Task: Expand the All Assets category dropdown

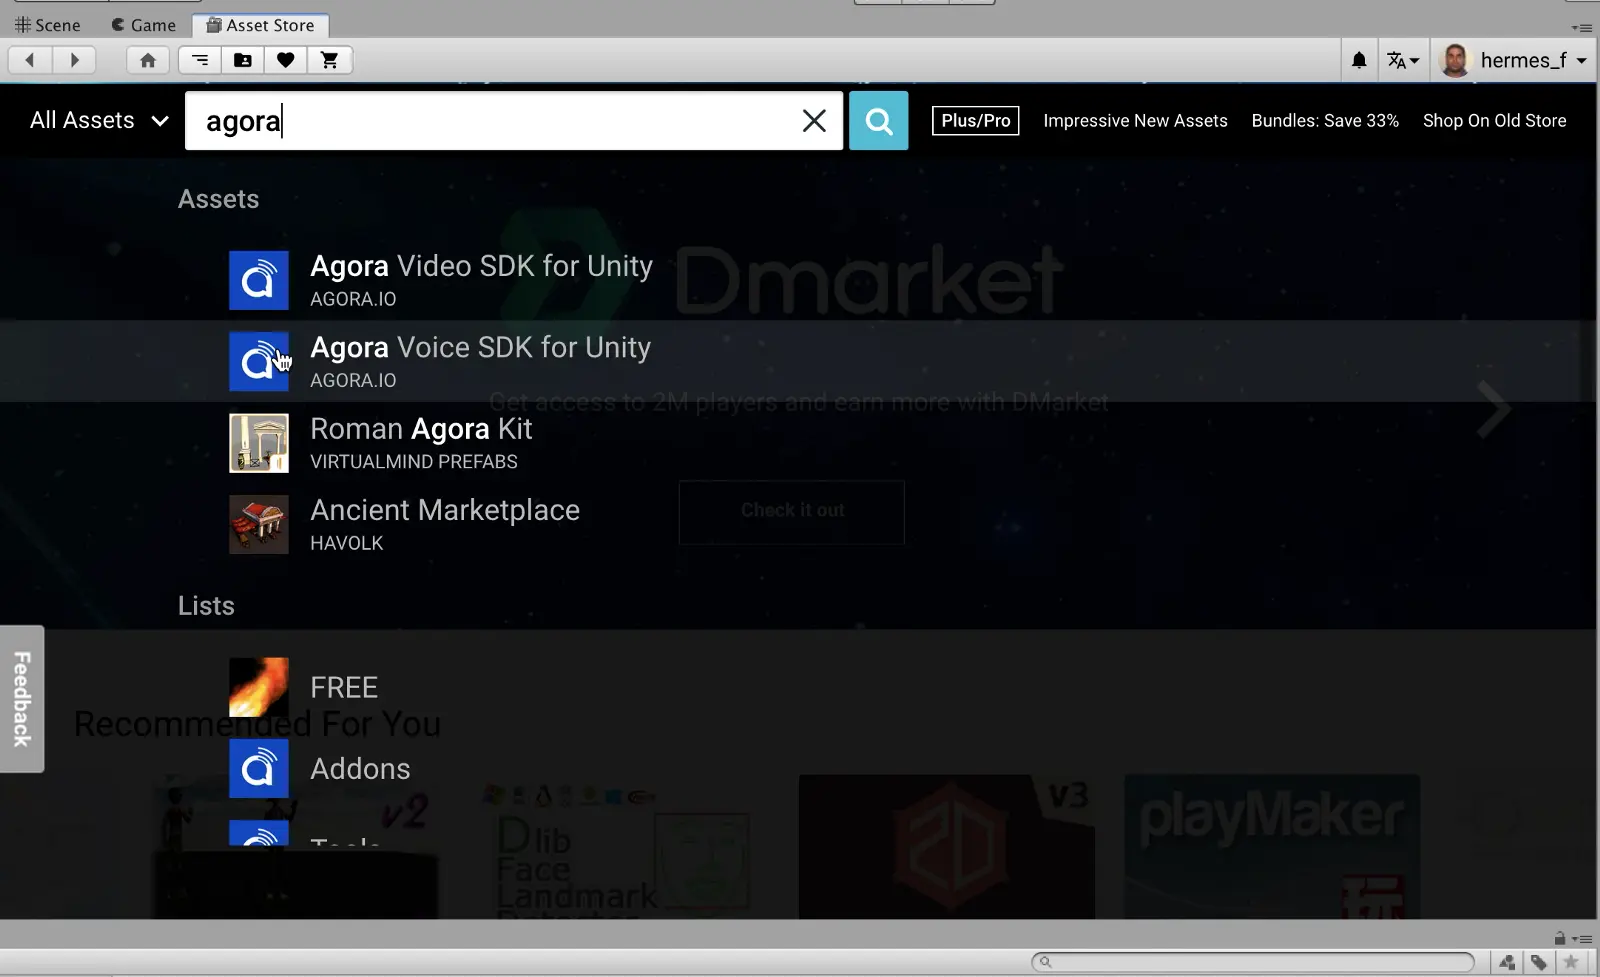Action: (99, 121)
